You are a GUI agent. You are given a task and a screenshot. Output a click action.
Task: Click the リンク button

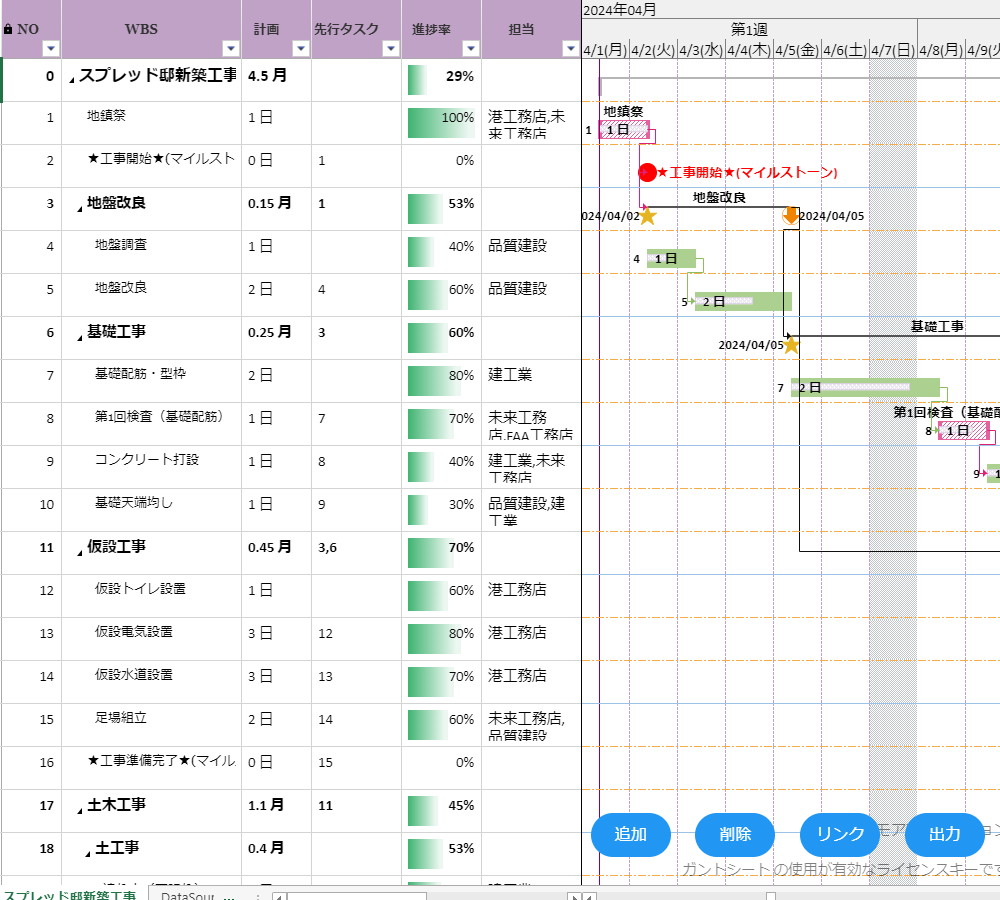click(840, 834)
